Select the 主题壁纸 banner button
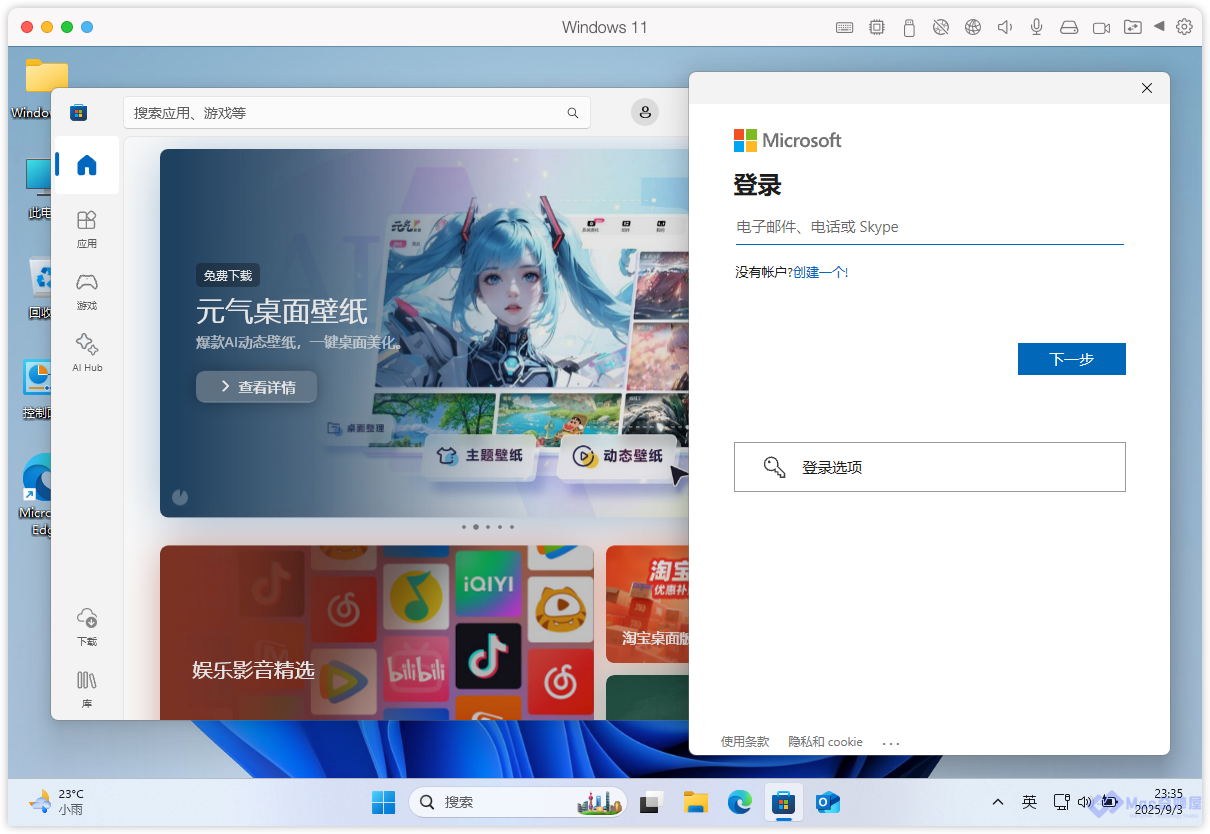This screenshot has width=1210, height=834. (x=480, y=456)
